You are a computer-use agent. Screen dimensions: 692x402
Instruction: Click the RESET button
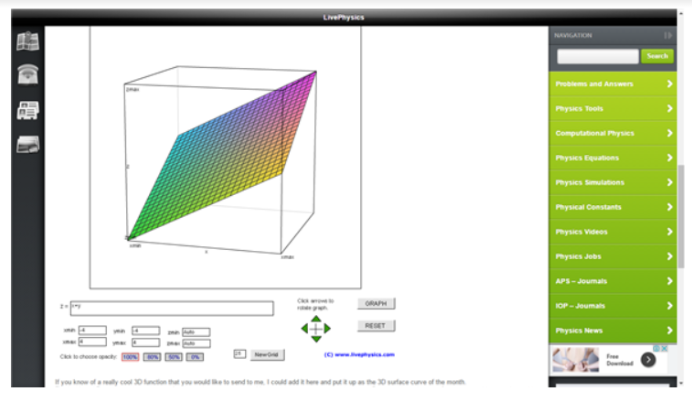pyautogui.click(x=376, y=326)
